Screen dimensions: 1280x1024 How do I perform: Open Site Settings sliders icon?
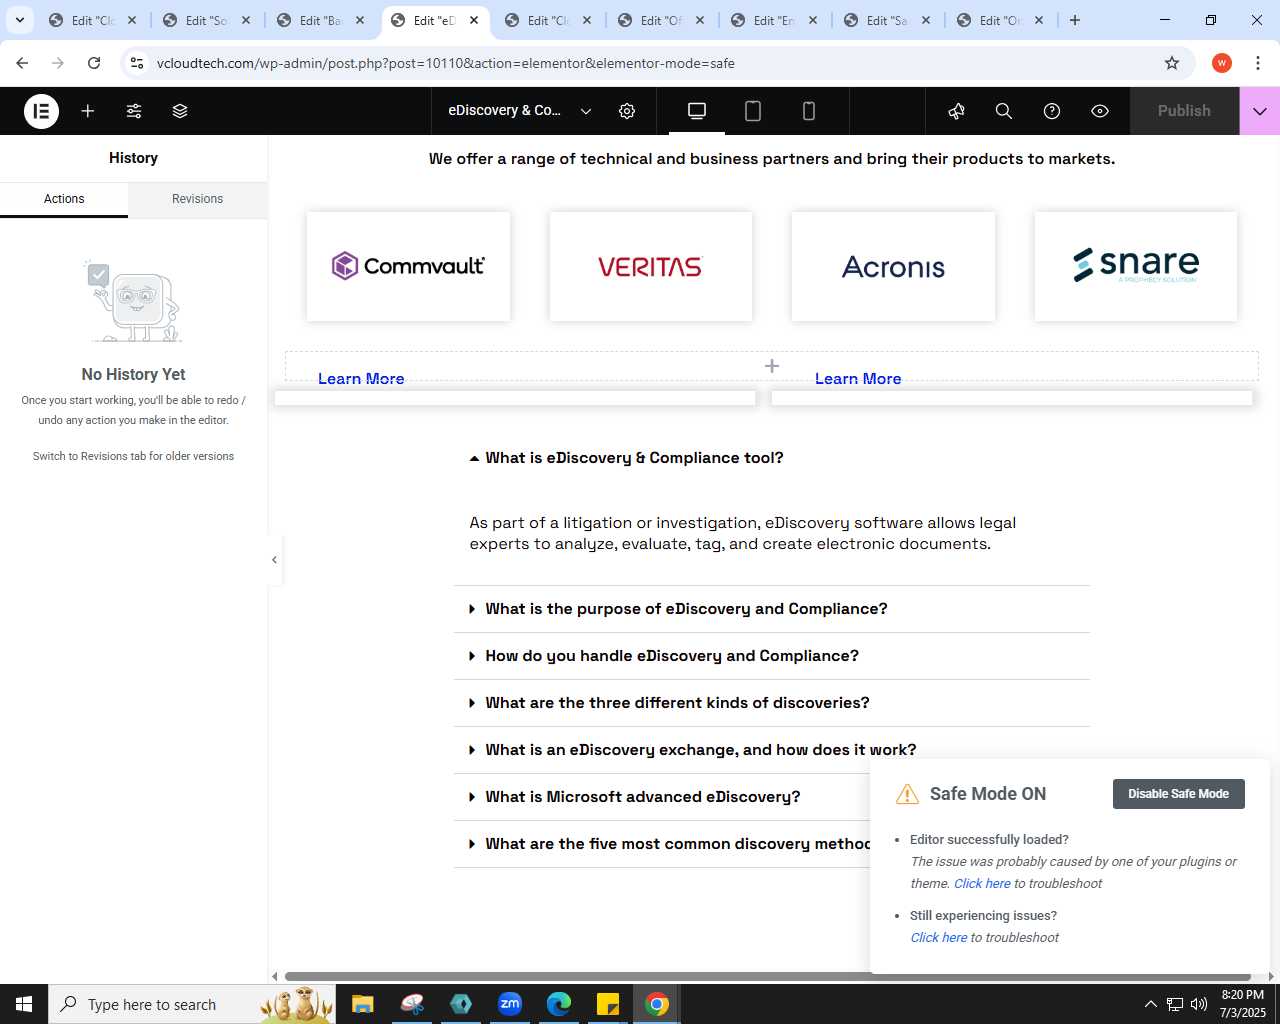[134, 111]
